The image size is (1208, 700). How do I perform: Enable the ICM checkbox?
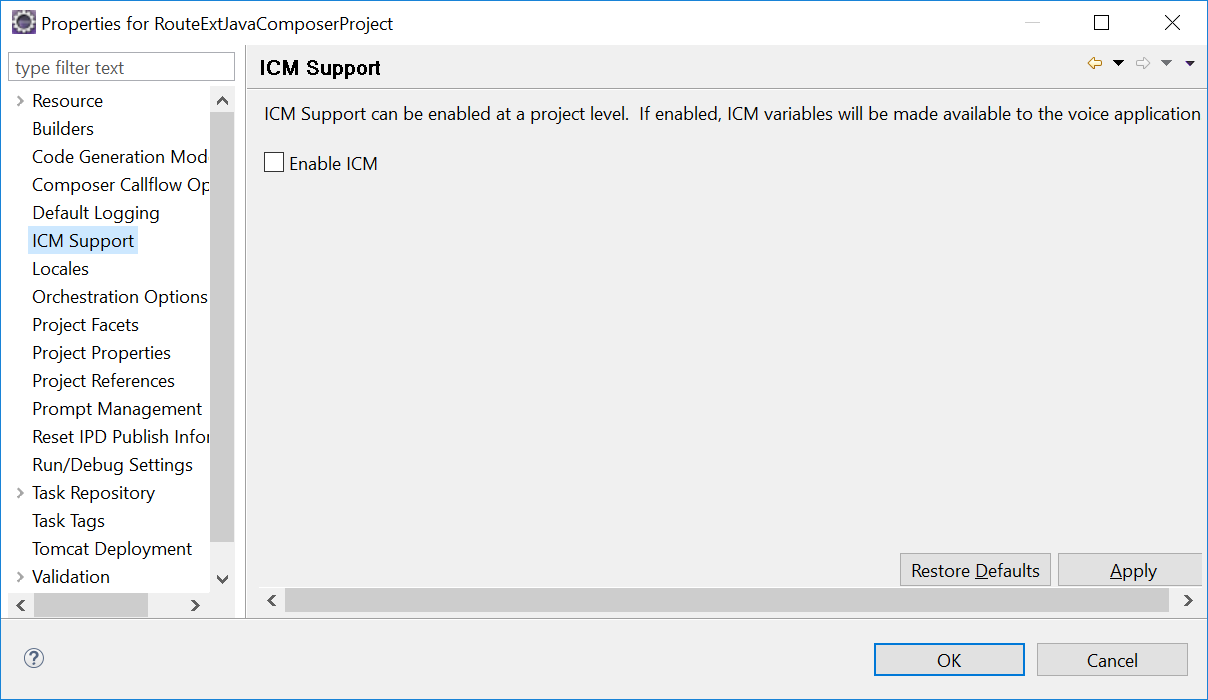coord(274,163)
